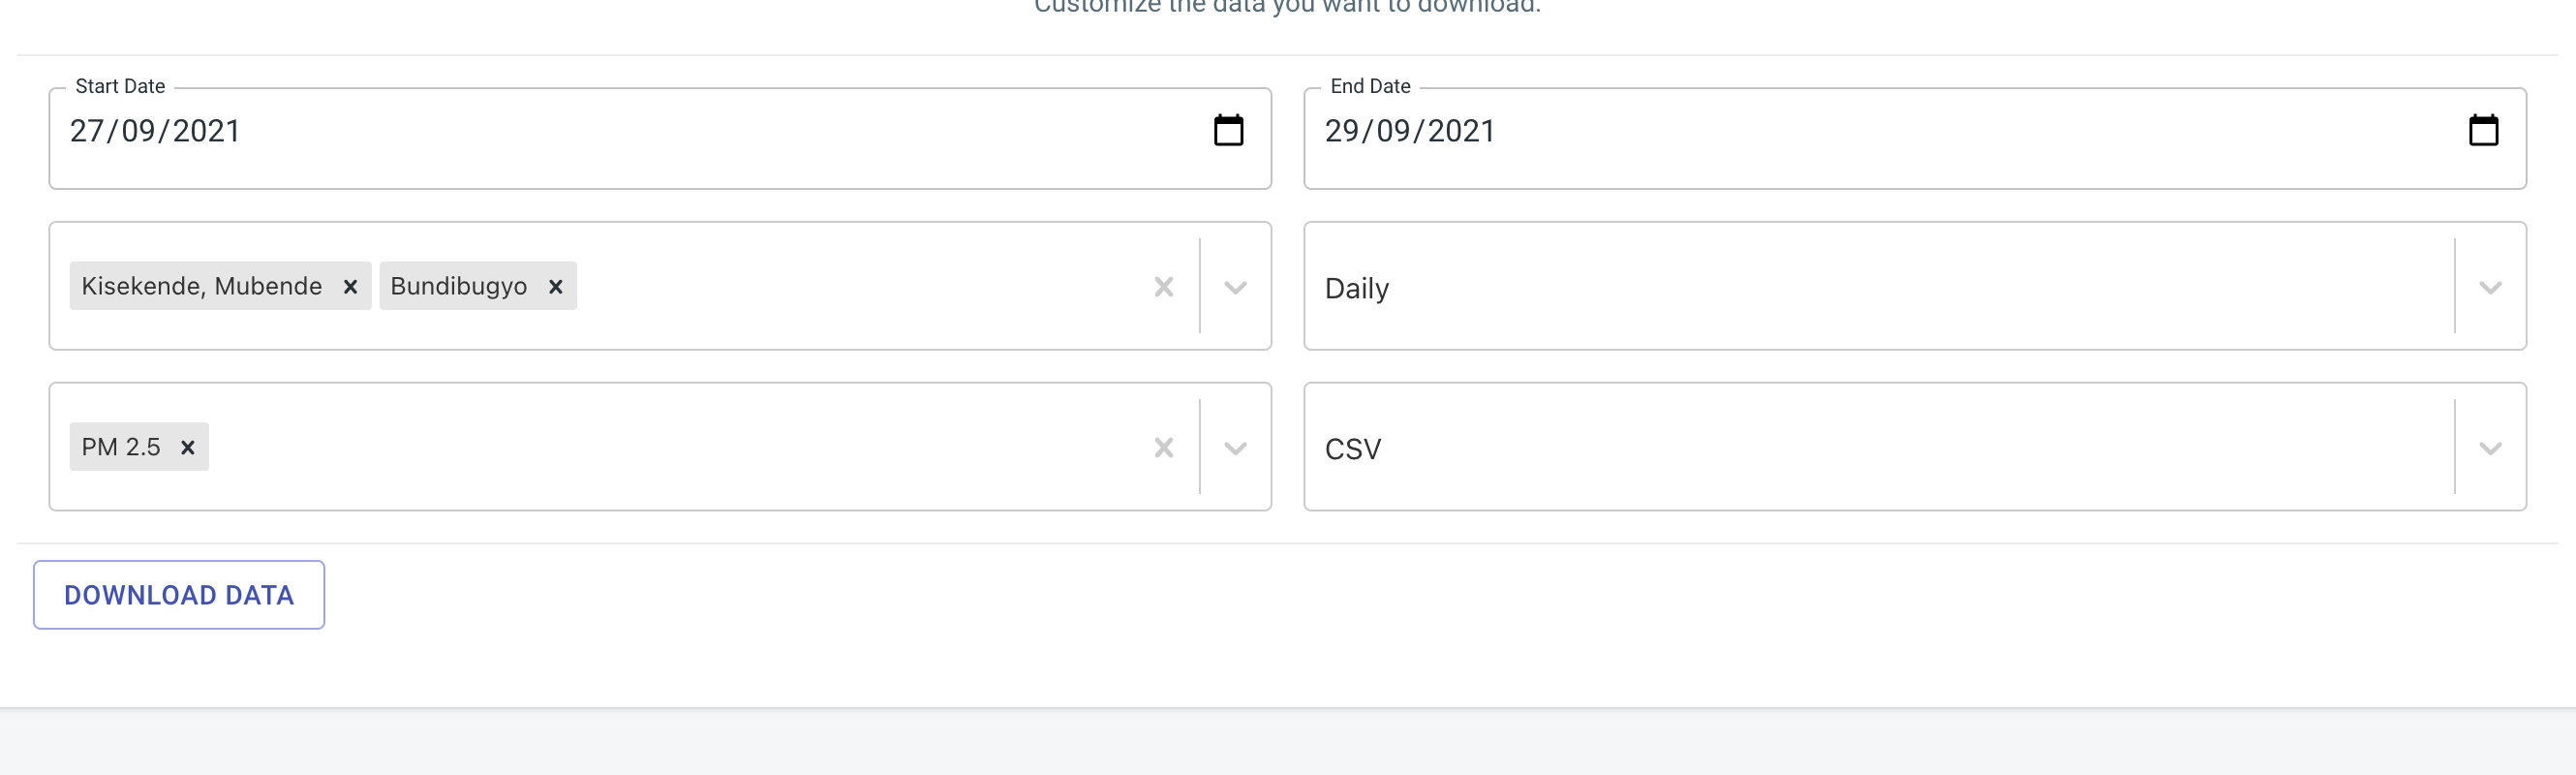Image resolution: width=2576 pixels, height=775 pixels.
Task: Expand the sites selection dropdown
Action: [1234, 286]
